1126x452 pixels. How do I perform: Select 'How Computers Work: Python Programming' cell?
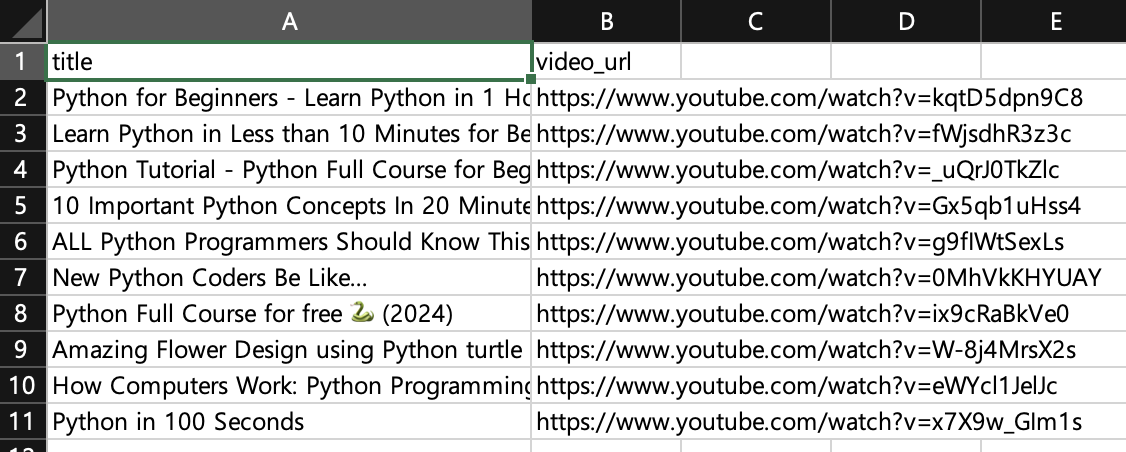[289, 385]
